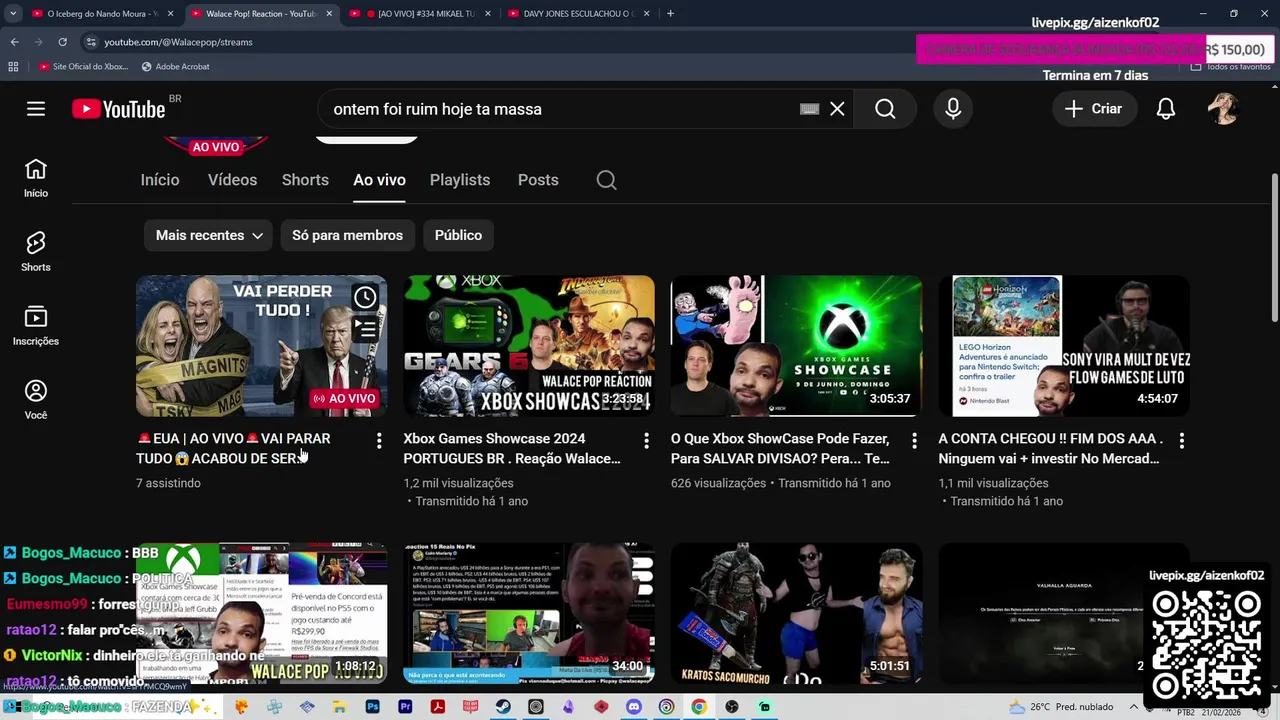Open Você in the sidebar
The image size is (1280, 720).
coord(36,401)
